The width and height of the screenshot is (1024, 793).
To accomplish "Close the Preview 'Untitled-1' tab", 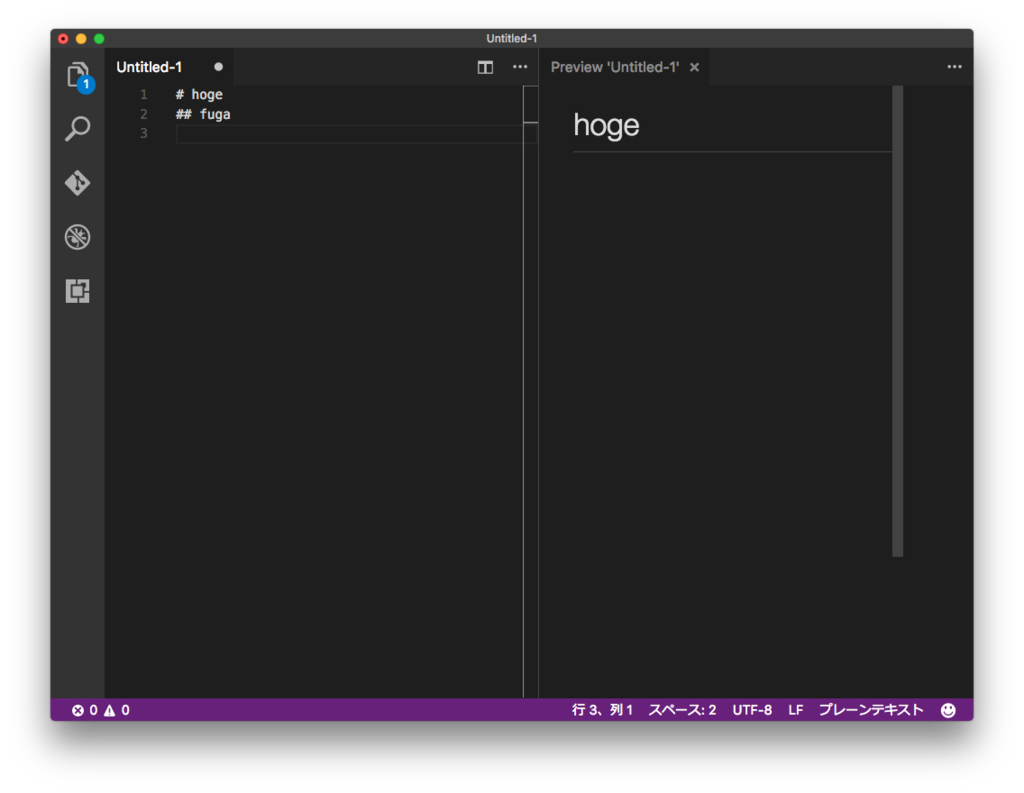I will (x=695, y=67).
